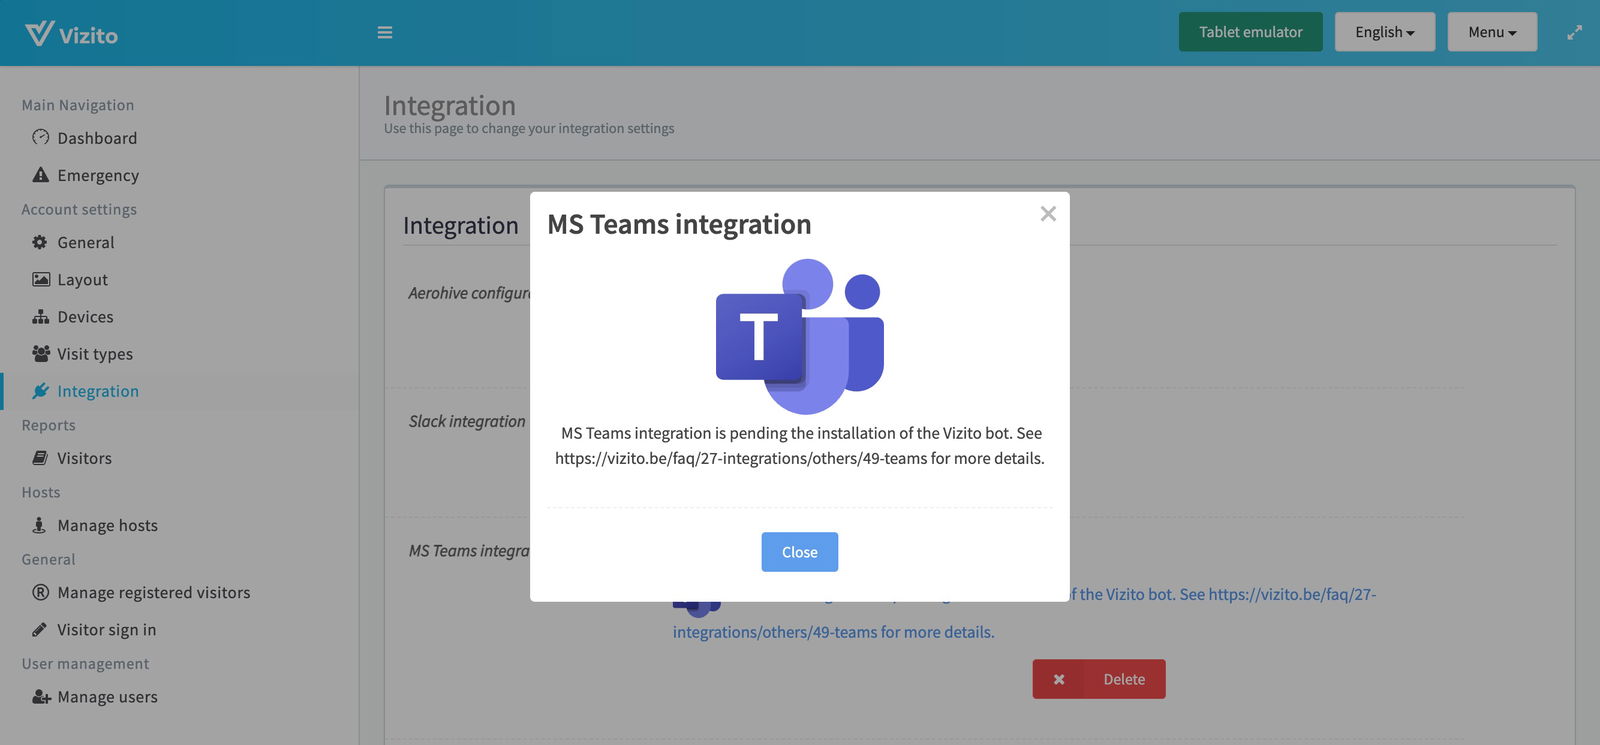Click the 'Reports' section label

[x=48, y=425]
